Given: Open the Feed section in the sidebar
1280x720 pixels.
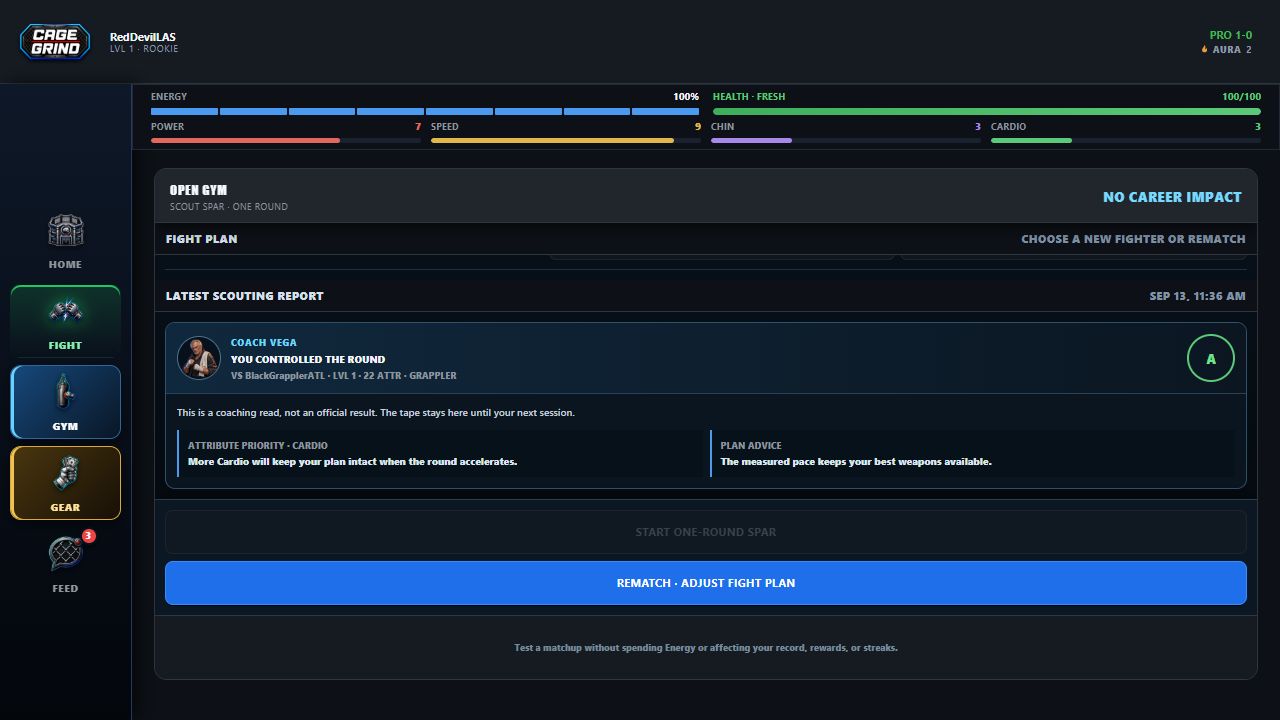Looking at the screenshot, I should point(65,564).
